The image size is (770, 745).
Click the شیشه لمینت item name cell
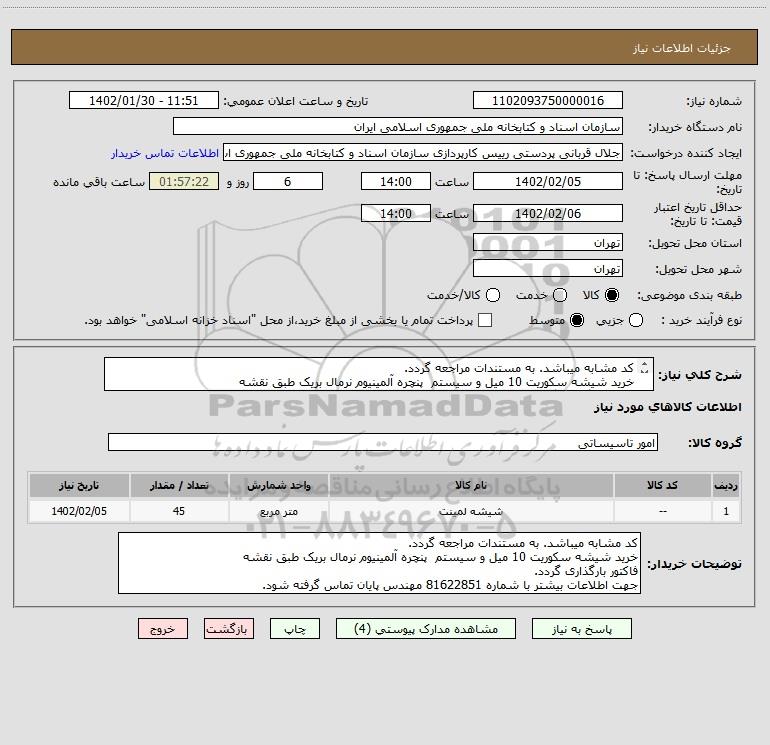471,511
